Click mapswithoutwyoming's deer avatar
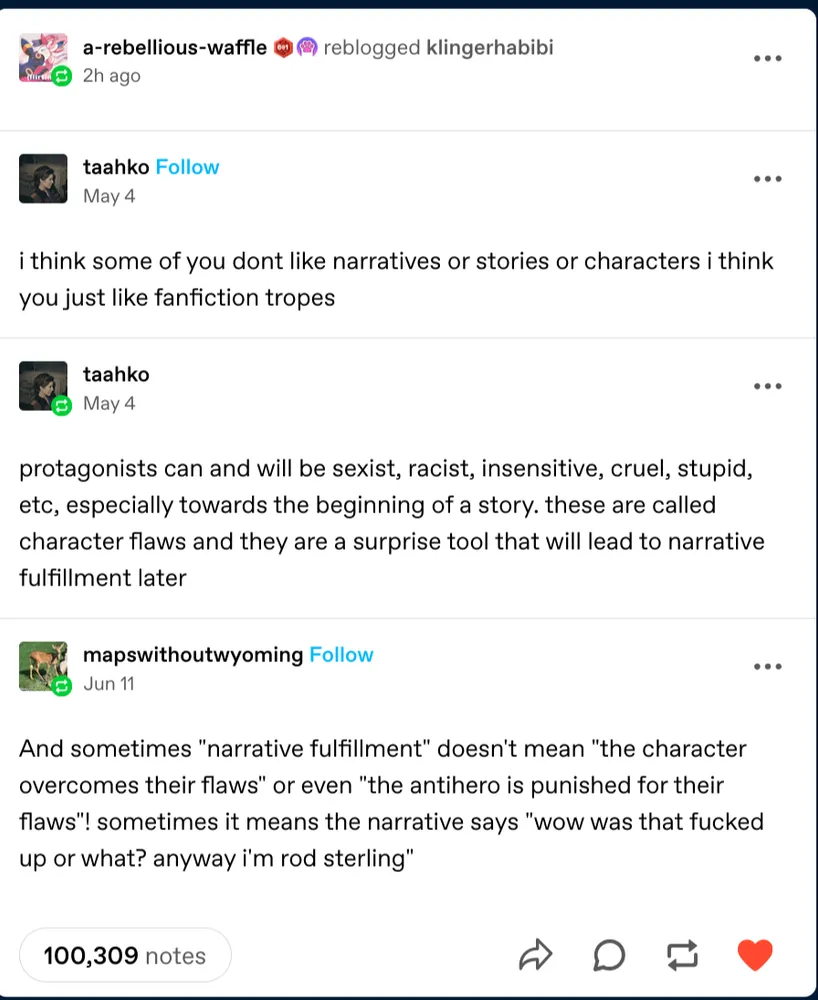 point(43,666)
